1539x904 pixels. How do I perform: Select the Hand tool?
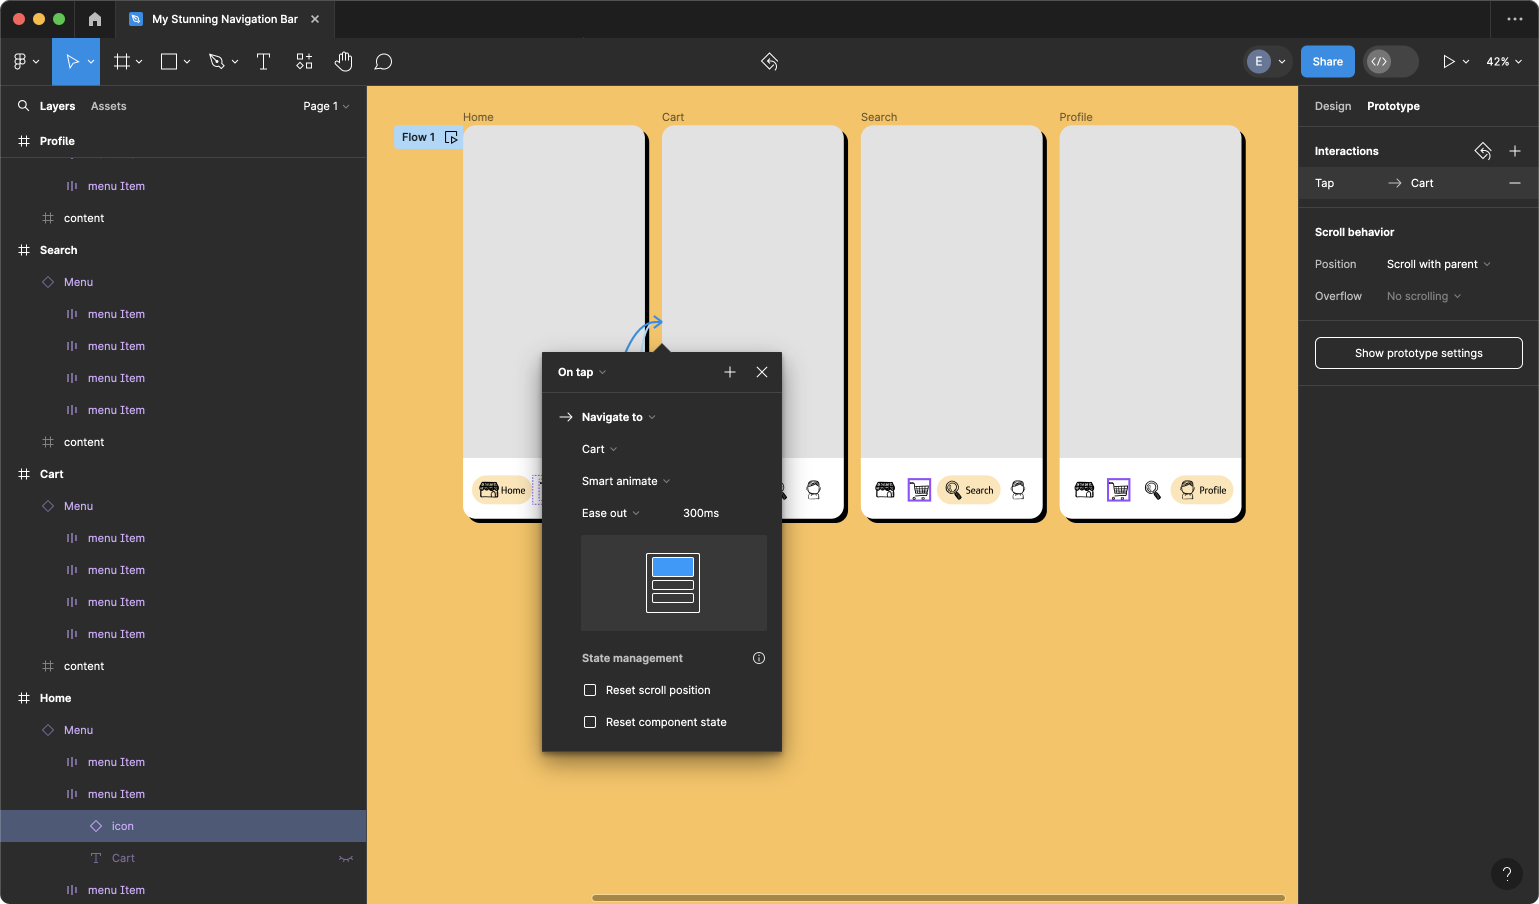(343, 62)
